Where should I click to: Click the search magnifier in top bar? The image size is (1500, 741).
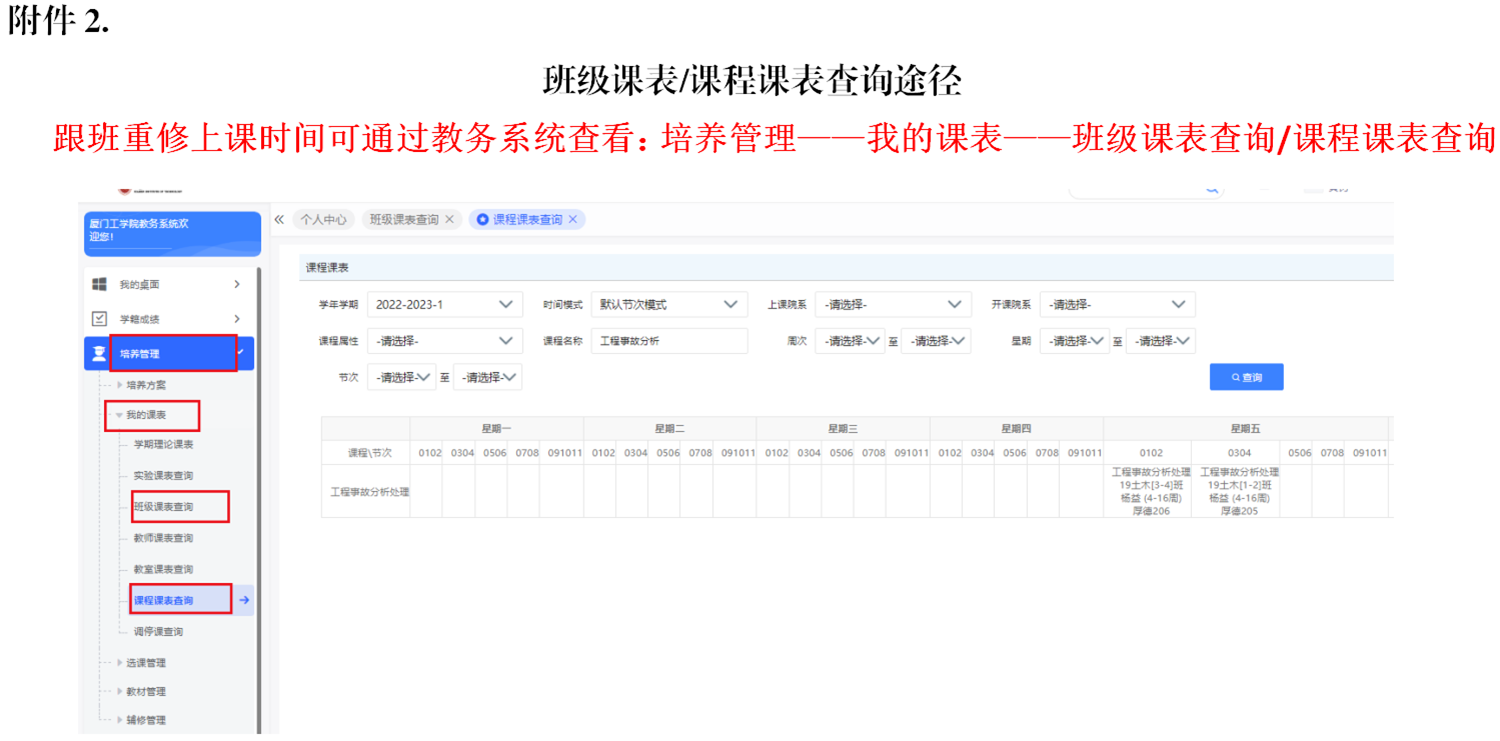1212,189
